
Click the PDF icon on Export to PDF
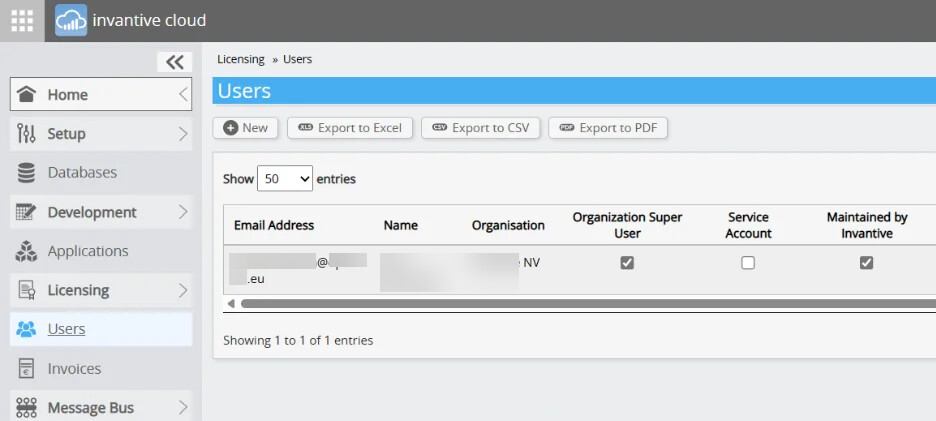click(567, 127)
